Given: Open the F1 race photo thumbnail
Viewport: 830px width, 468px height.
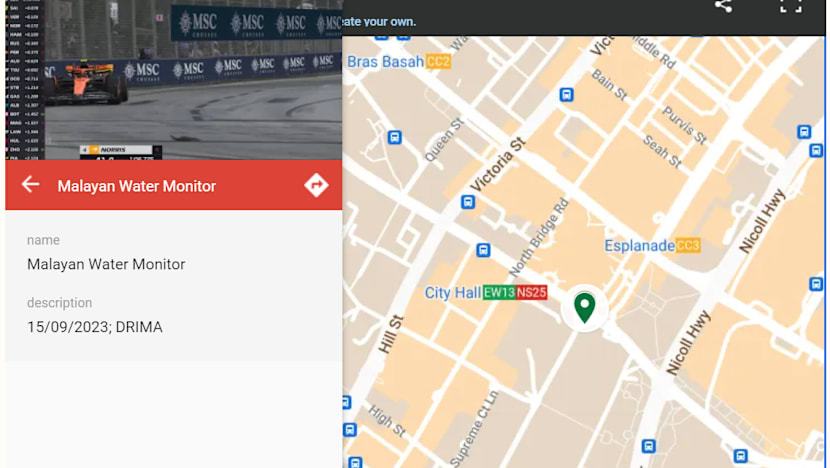Looking at the screenshot, I should coord(173,80).
